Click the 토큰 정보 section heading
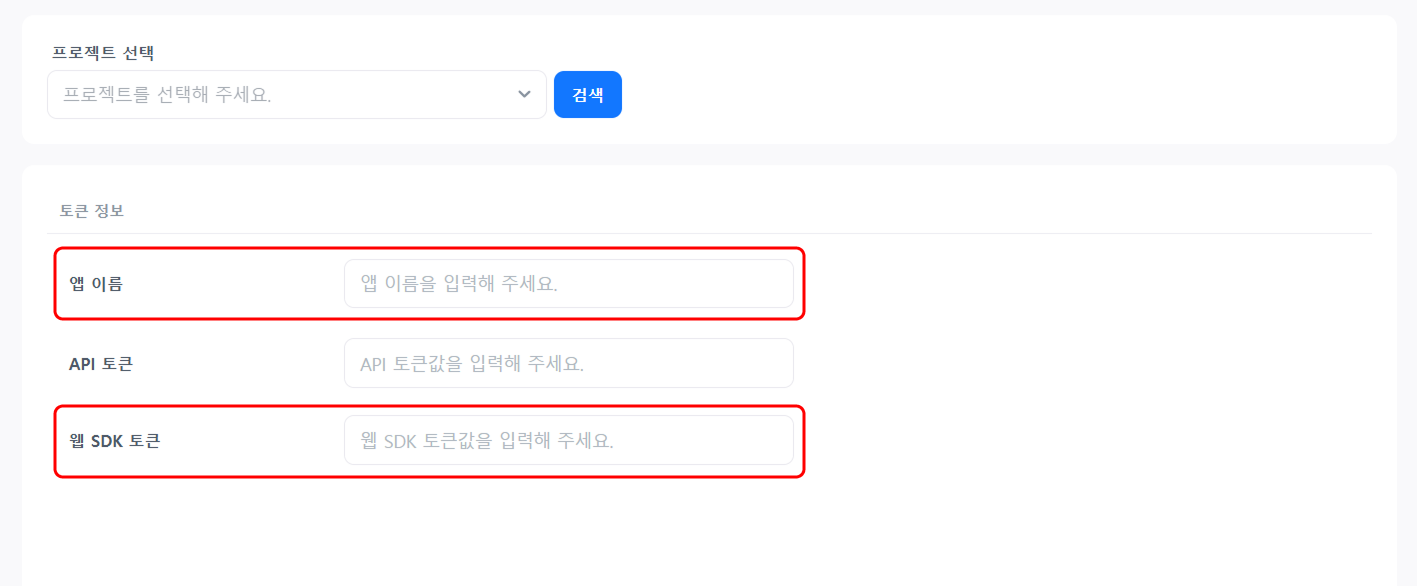The height and width of the screenshot is (586, 1417). pyautogui.click(x=92, y=211)
